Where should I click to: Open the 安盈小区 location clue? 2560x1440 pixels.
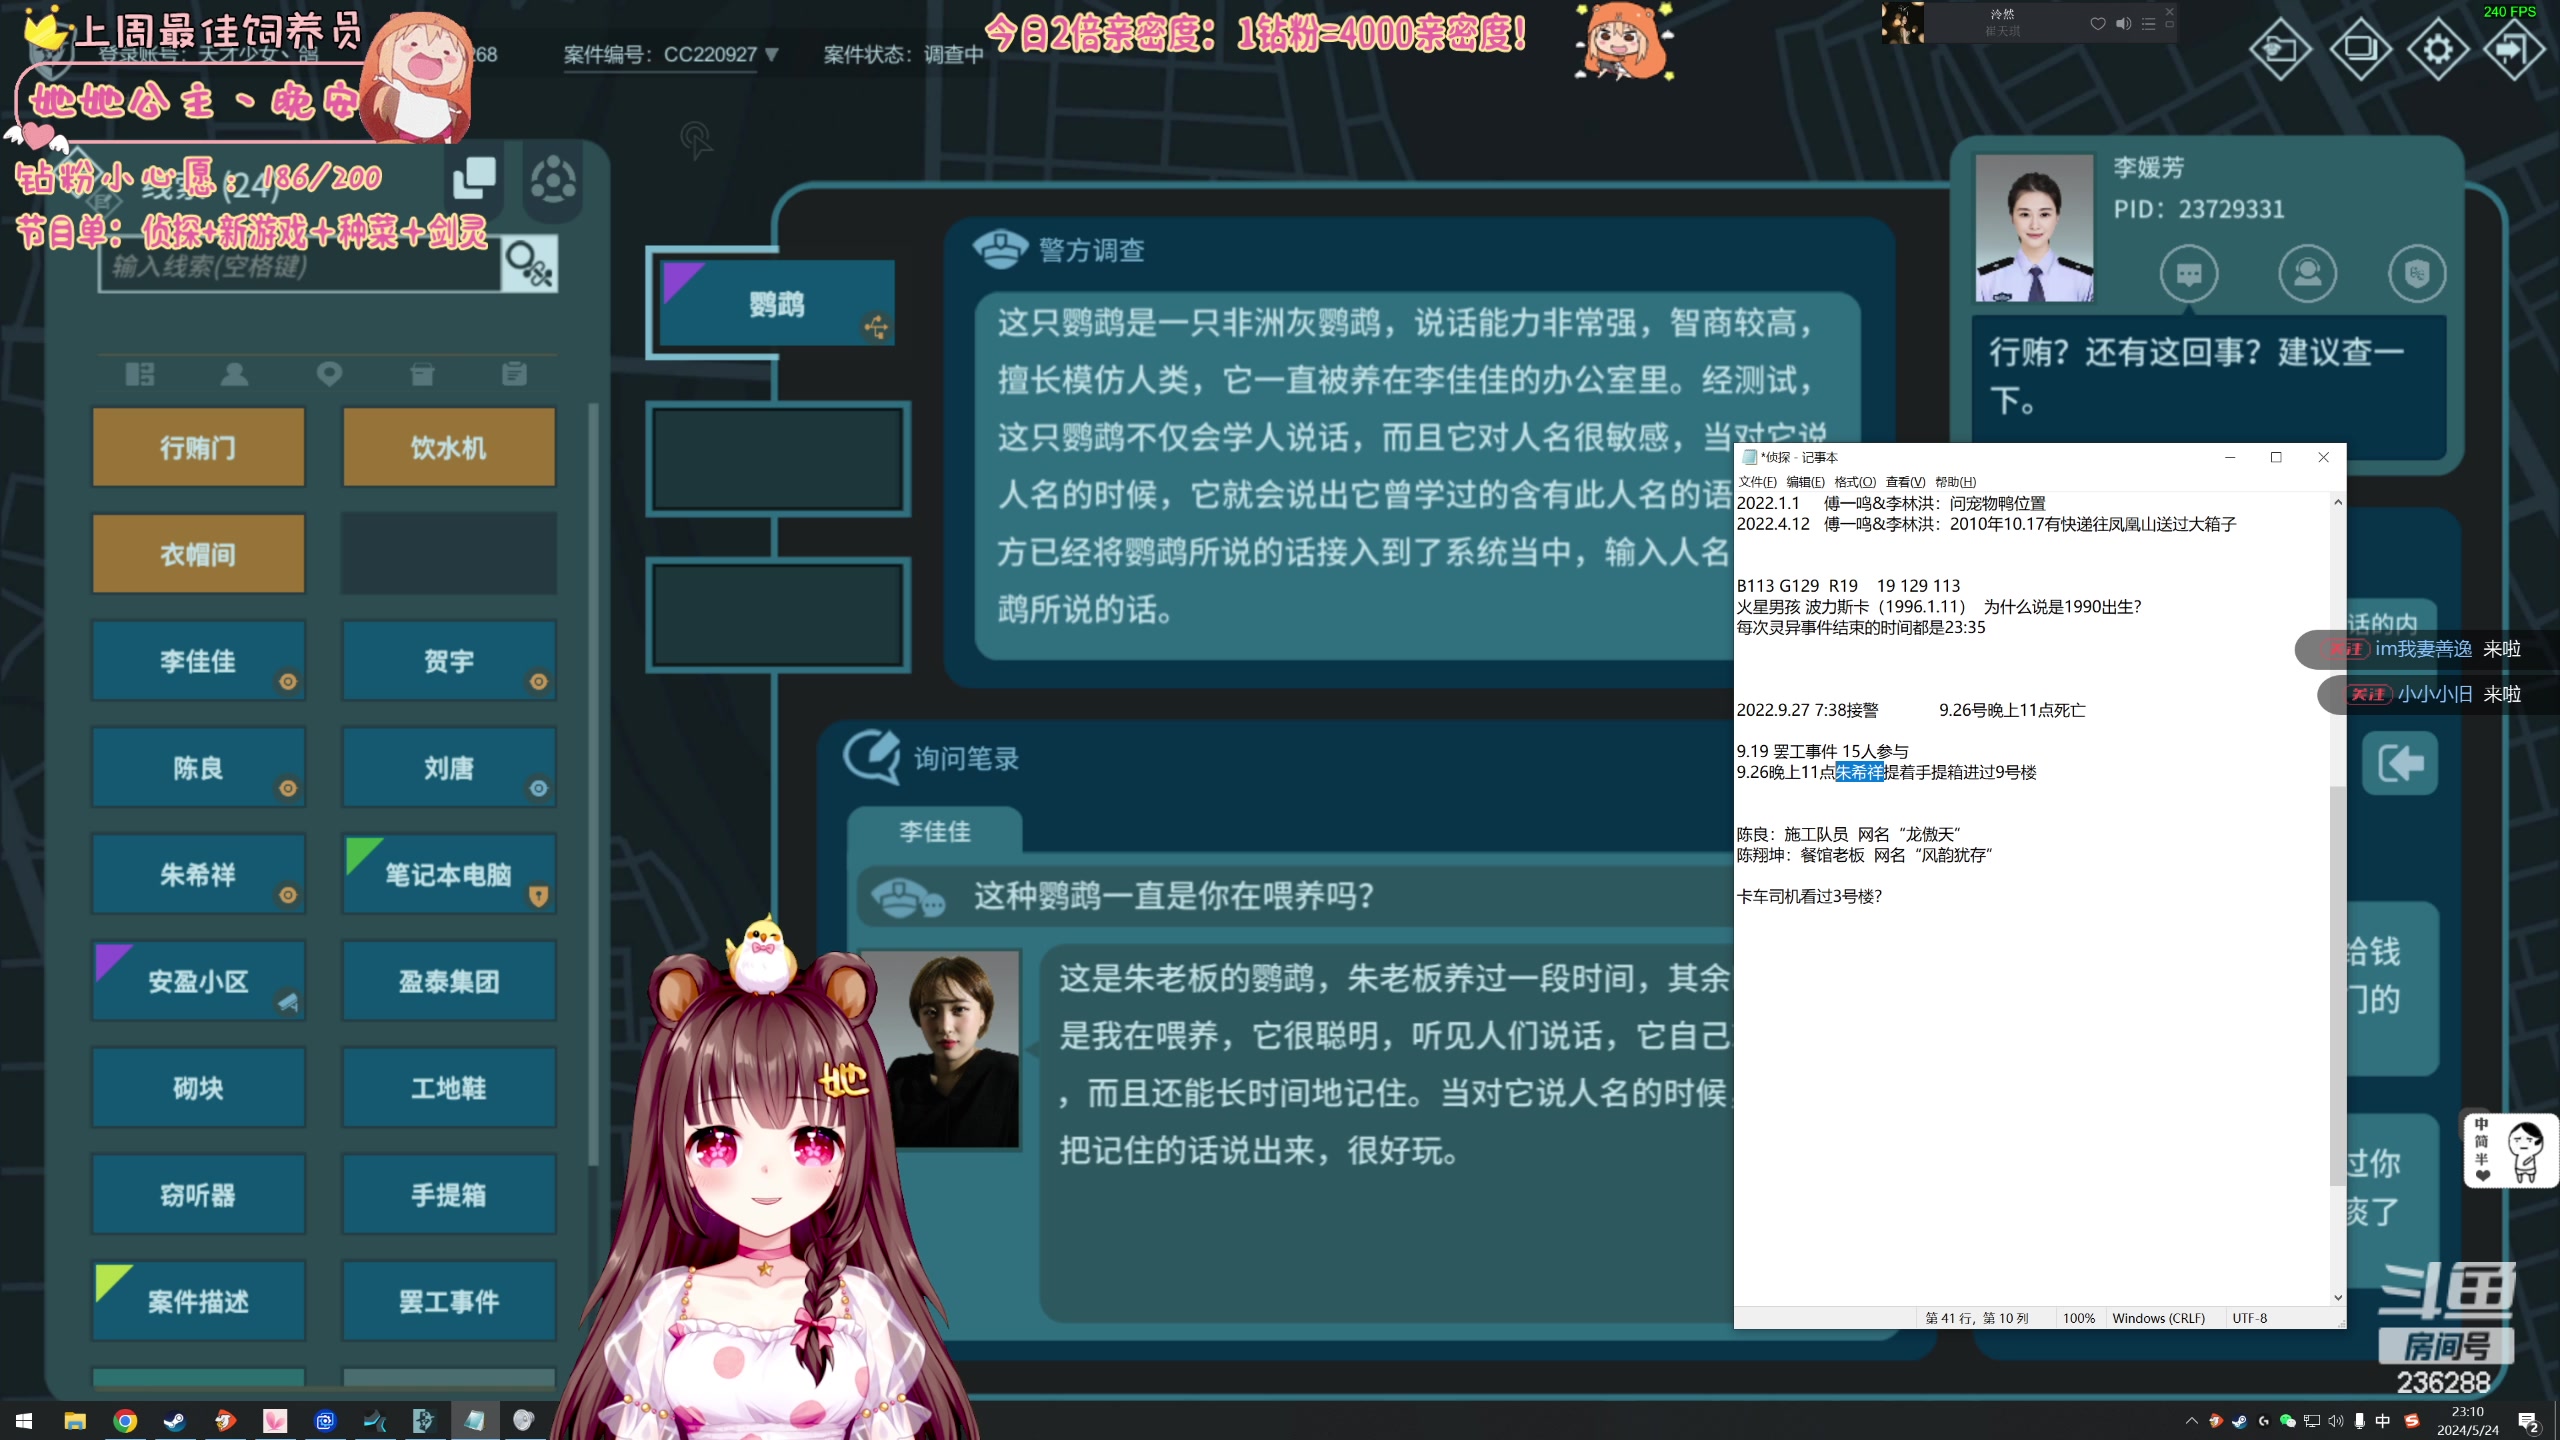pyautogui.click(x=198, y=981)
